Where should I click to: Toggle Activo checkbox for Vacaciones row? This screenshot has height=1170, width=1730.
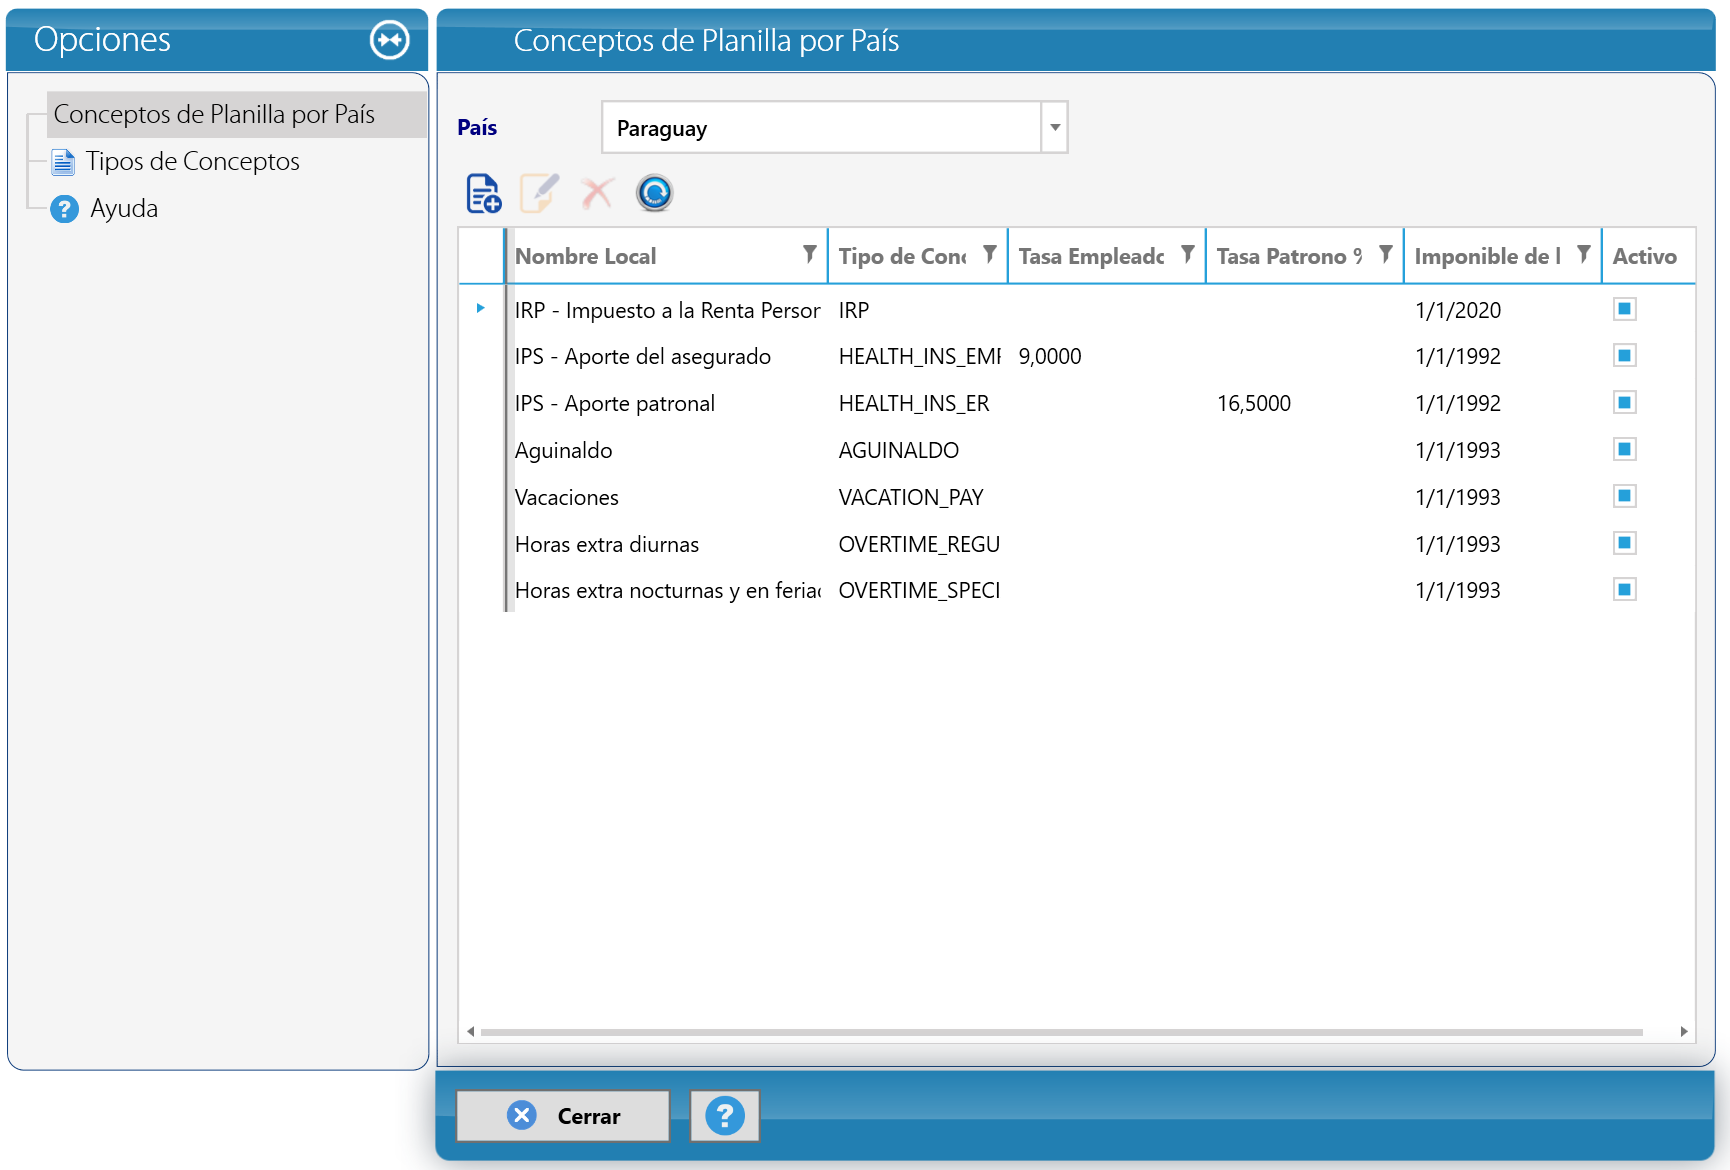point(1625,496)
